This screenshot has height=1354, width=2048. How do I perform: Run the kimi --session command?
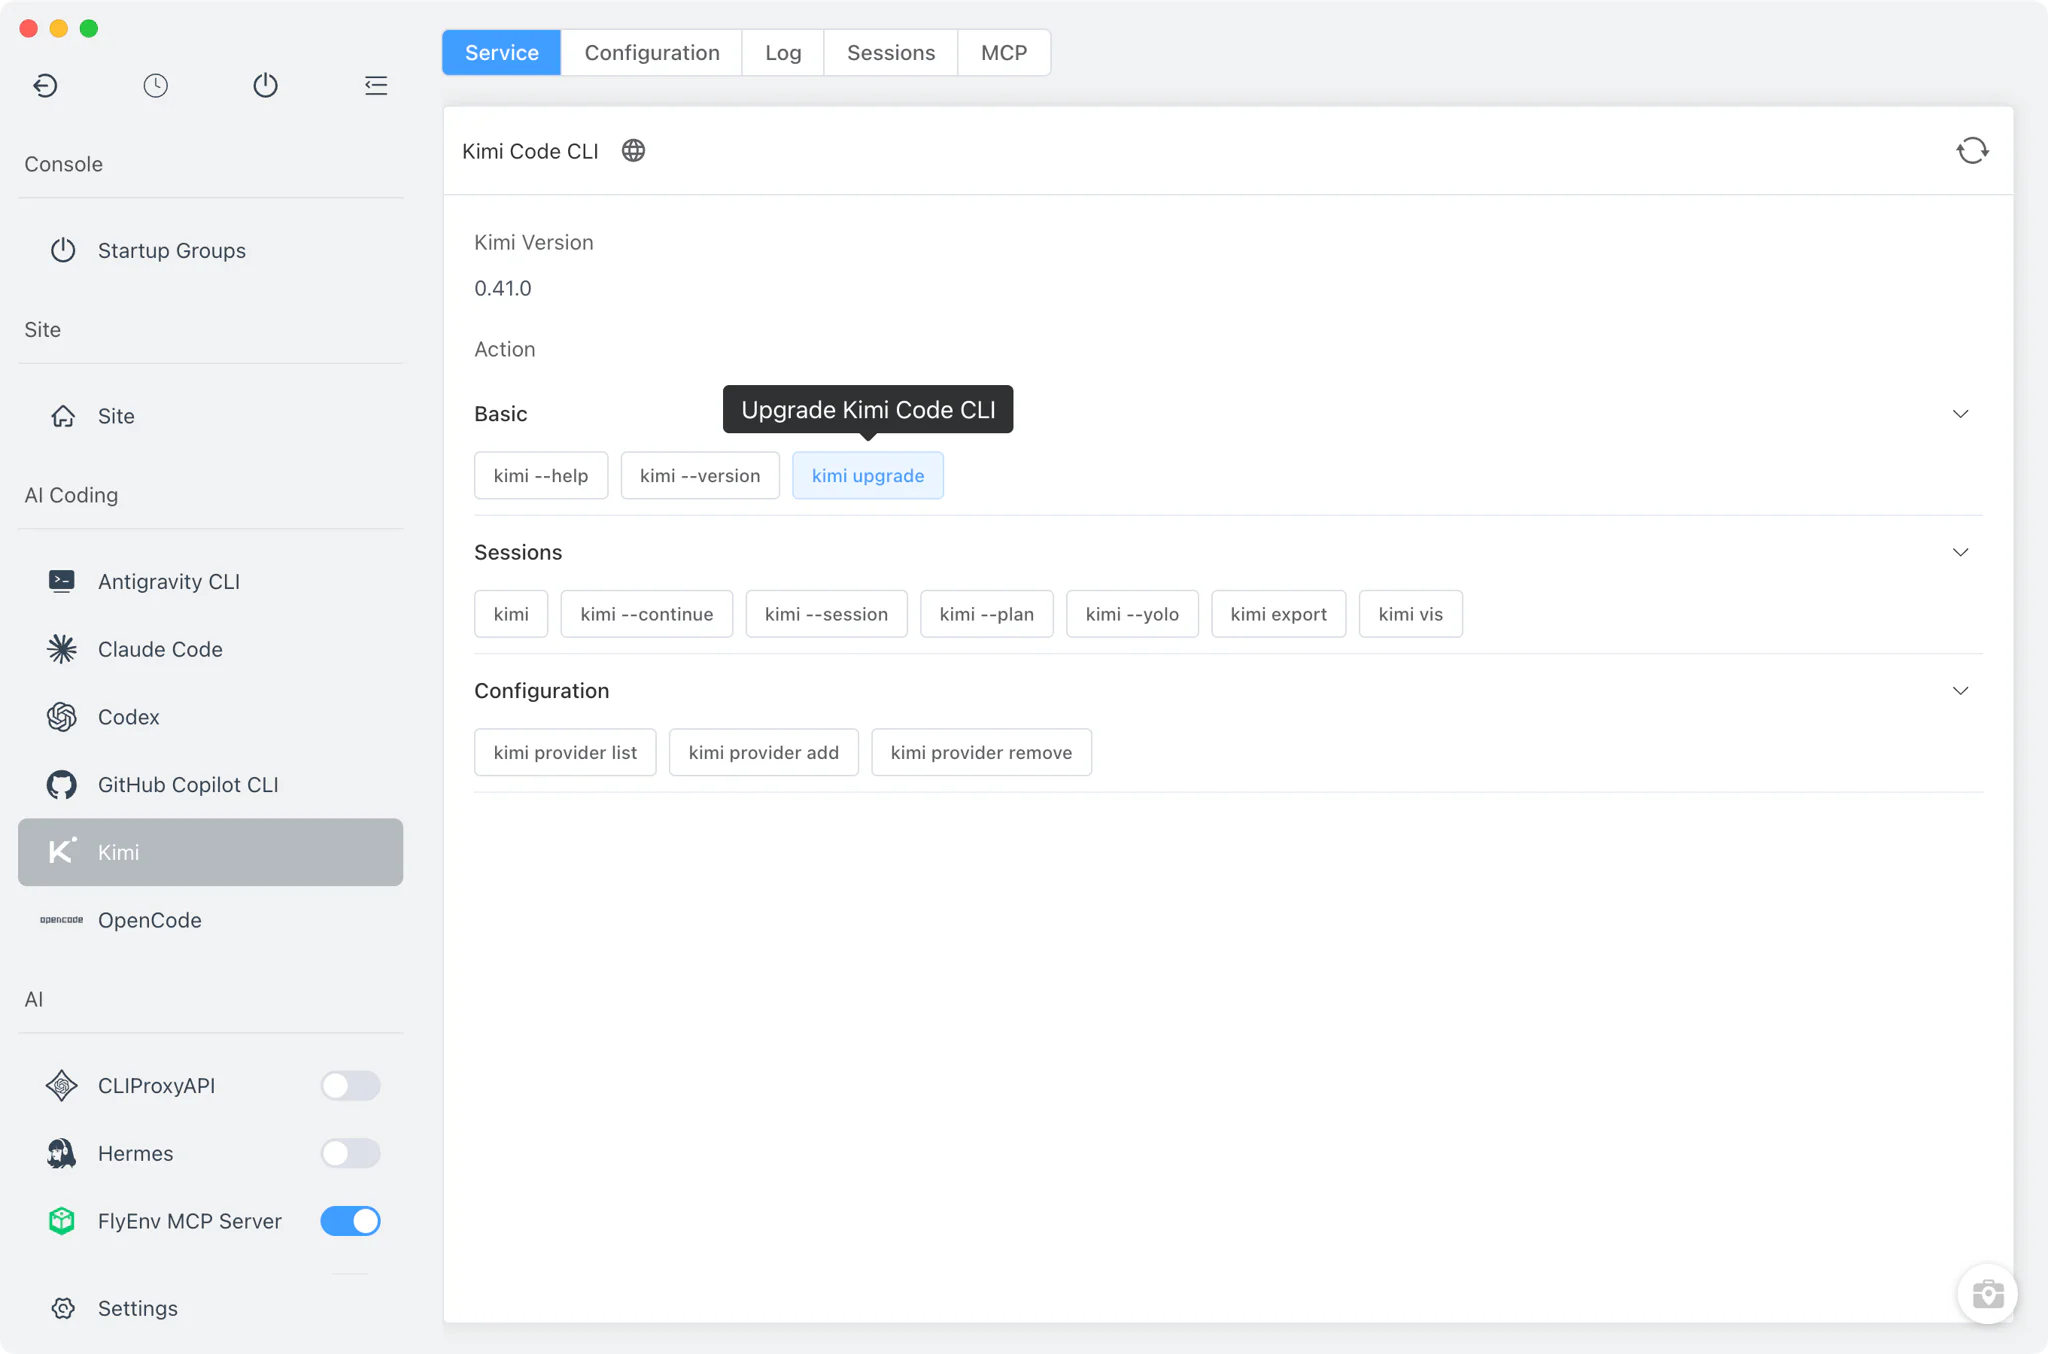point(826,614)
